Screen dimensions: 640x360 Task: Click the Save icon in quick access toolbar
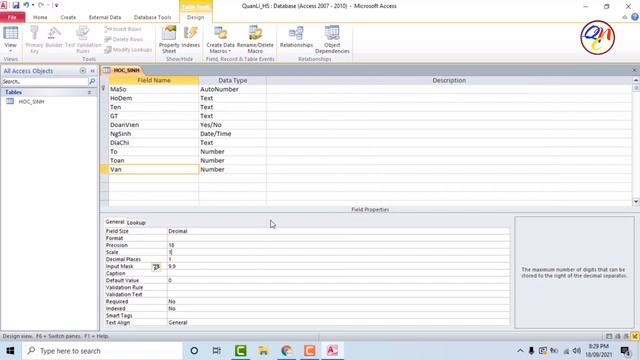click(16, 5)
